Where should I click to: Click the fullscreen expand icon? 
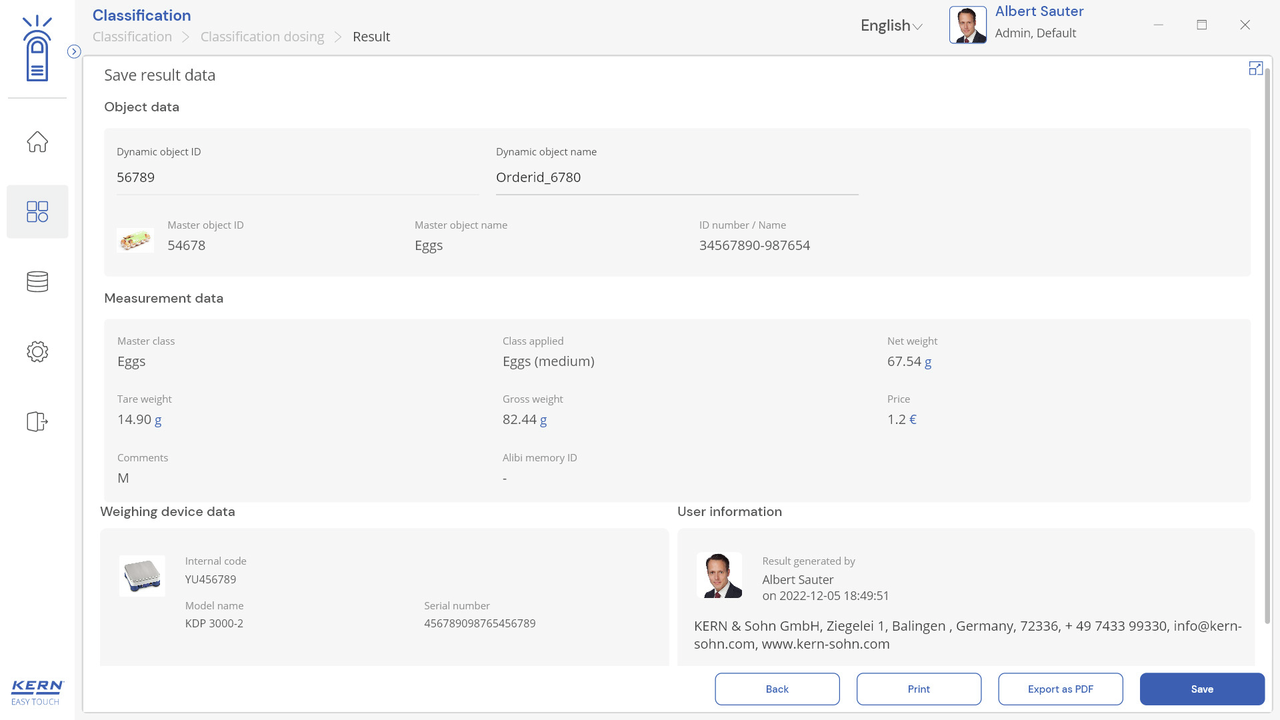[1255, 68]
